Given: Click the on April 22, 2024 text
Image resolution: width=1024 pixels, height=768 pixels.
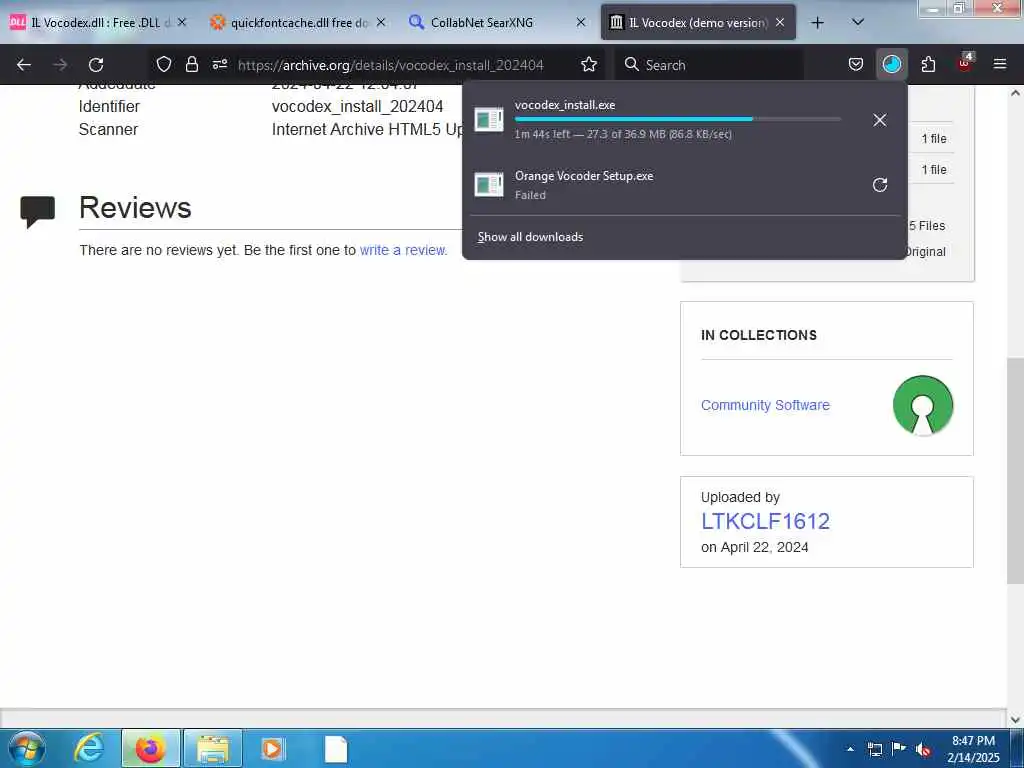Looking at the screenshot, I should click(754, 547).
